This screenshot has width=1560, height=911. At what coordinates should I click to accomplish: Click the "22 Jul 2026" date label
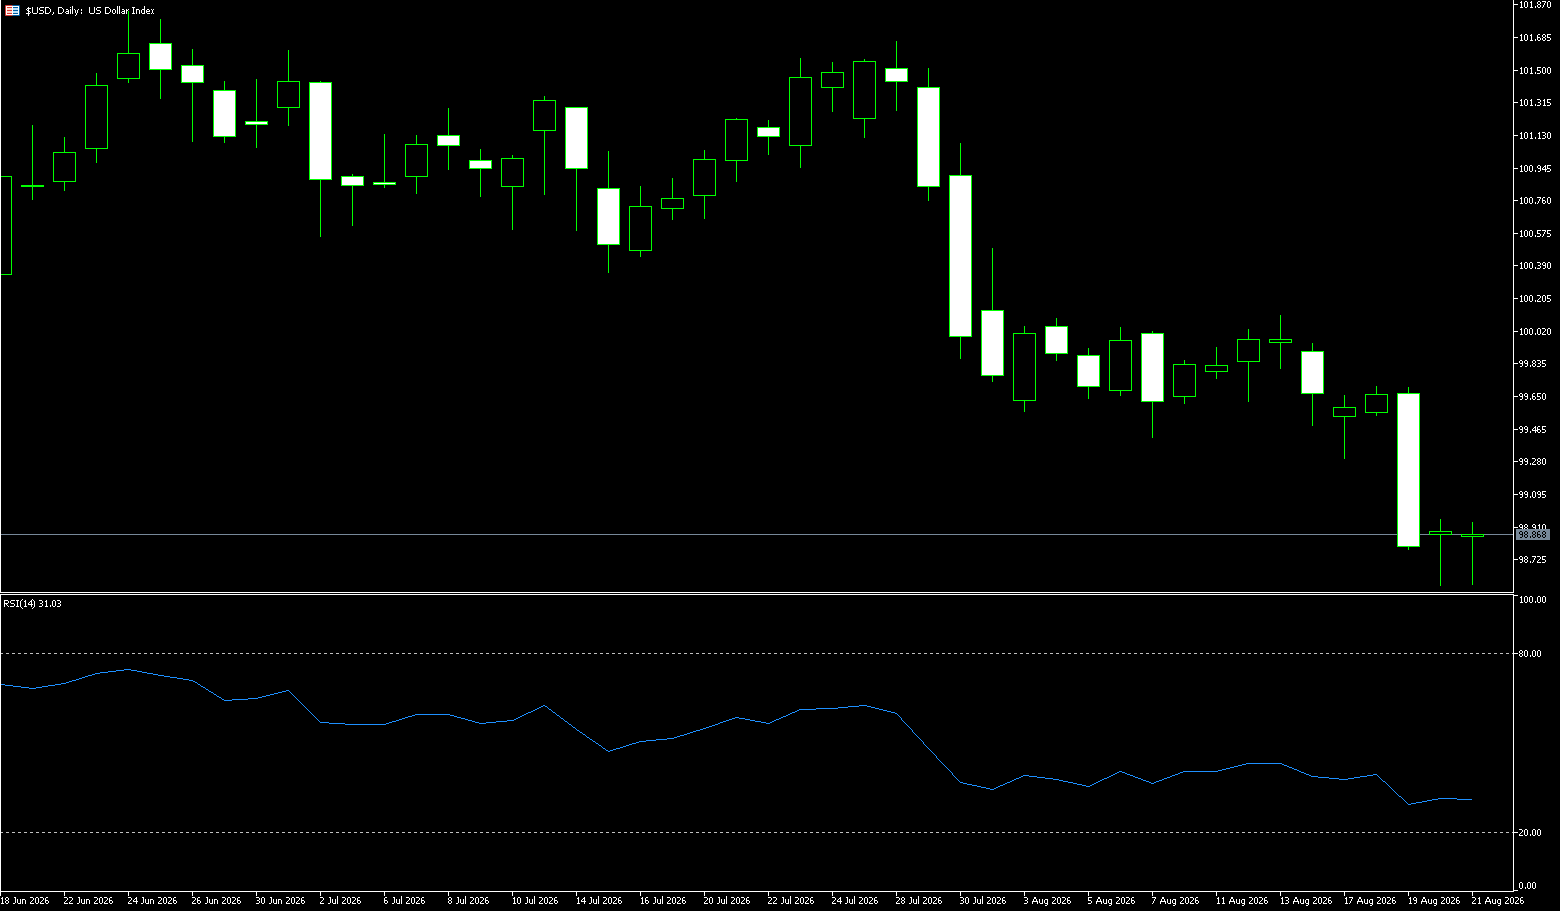click(x=791, y=901)
